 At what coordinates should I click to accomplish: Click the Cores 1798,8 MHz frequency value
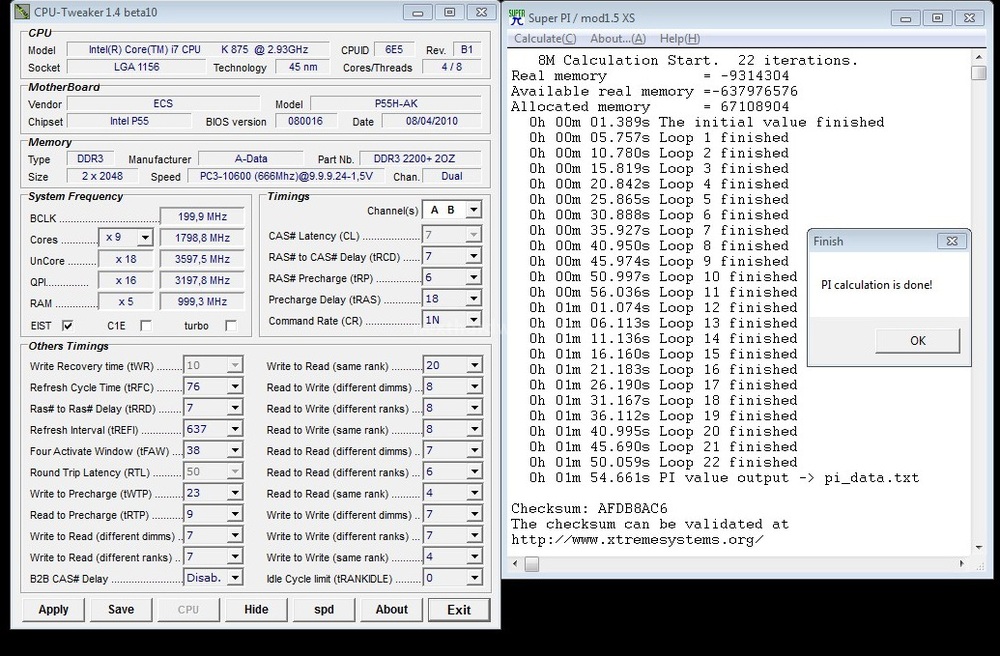point(202,238)
